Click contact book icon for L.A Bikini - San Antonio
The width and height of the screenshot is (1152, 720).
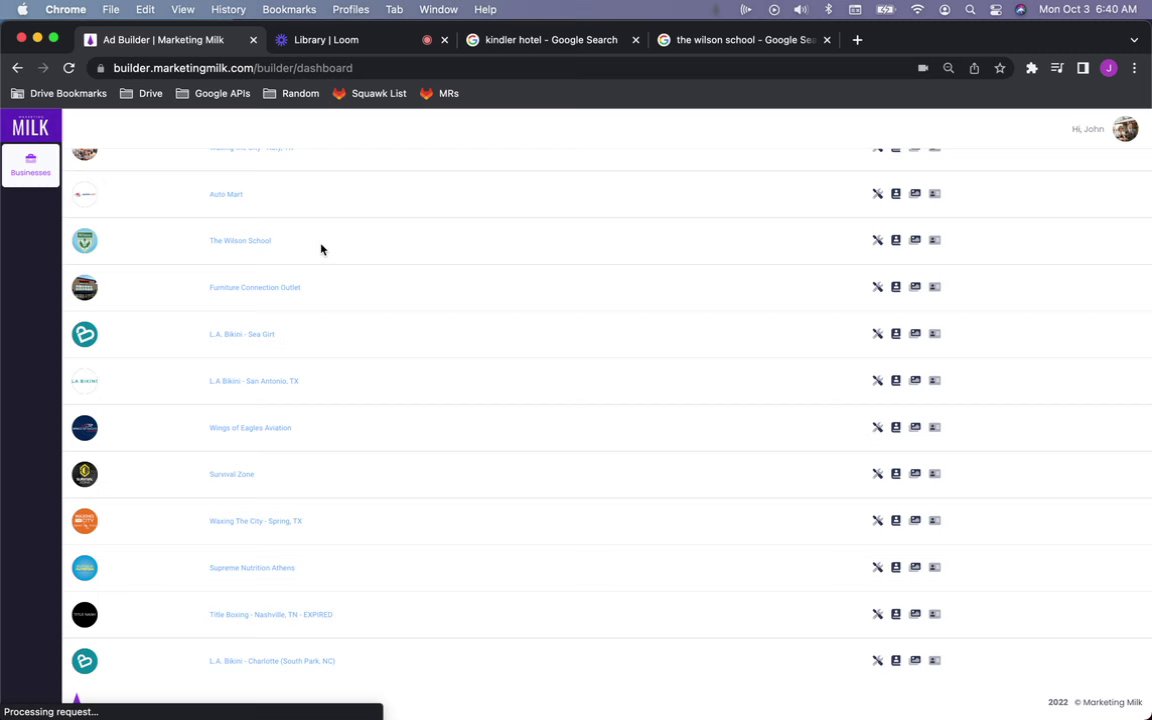[896, 381]
